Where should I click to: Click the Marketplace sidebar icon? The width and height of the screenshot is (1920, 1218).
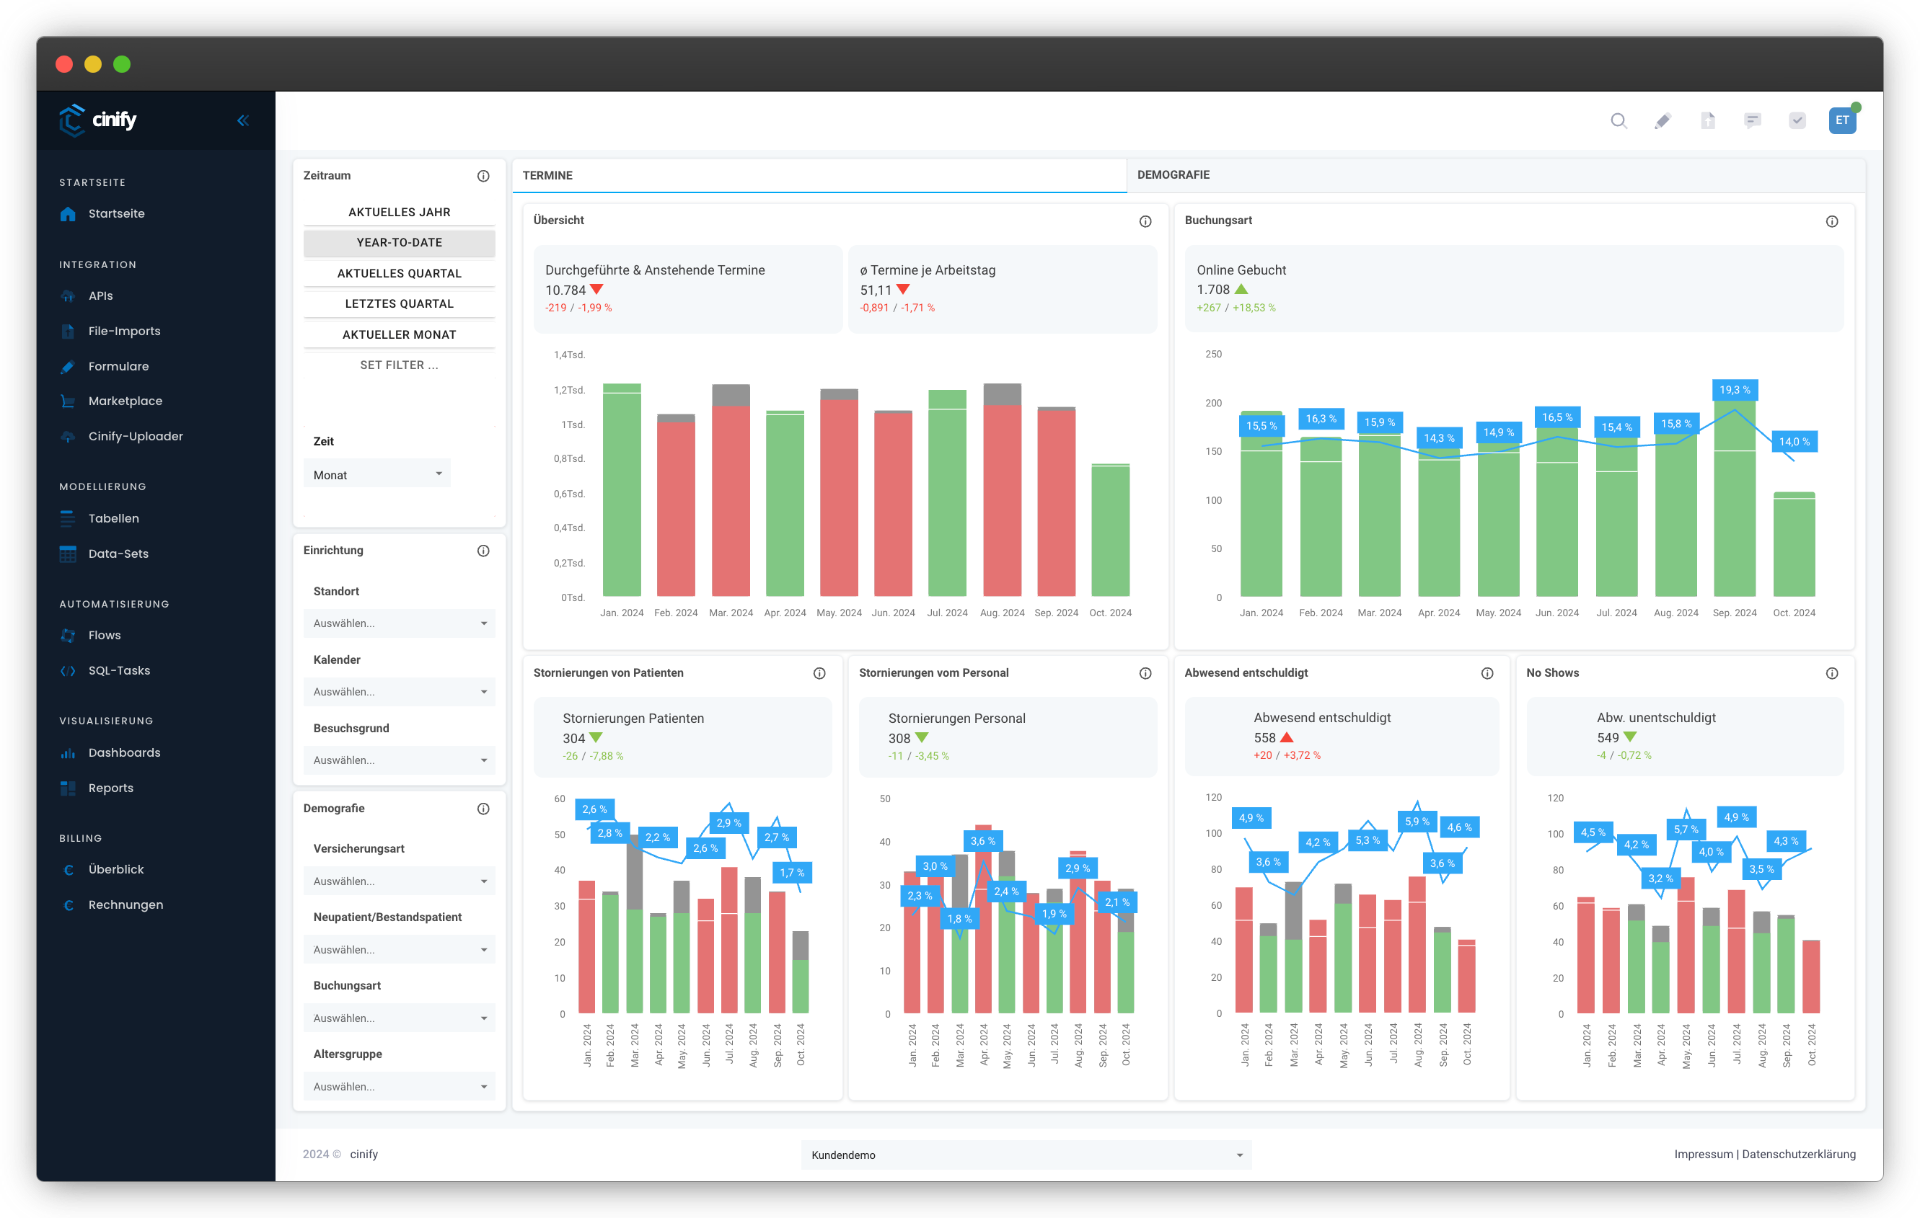click(x=68, y=401)
